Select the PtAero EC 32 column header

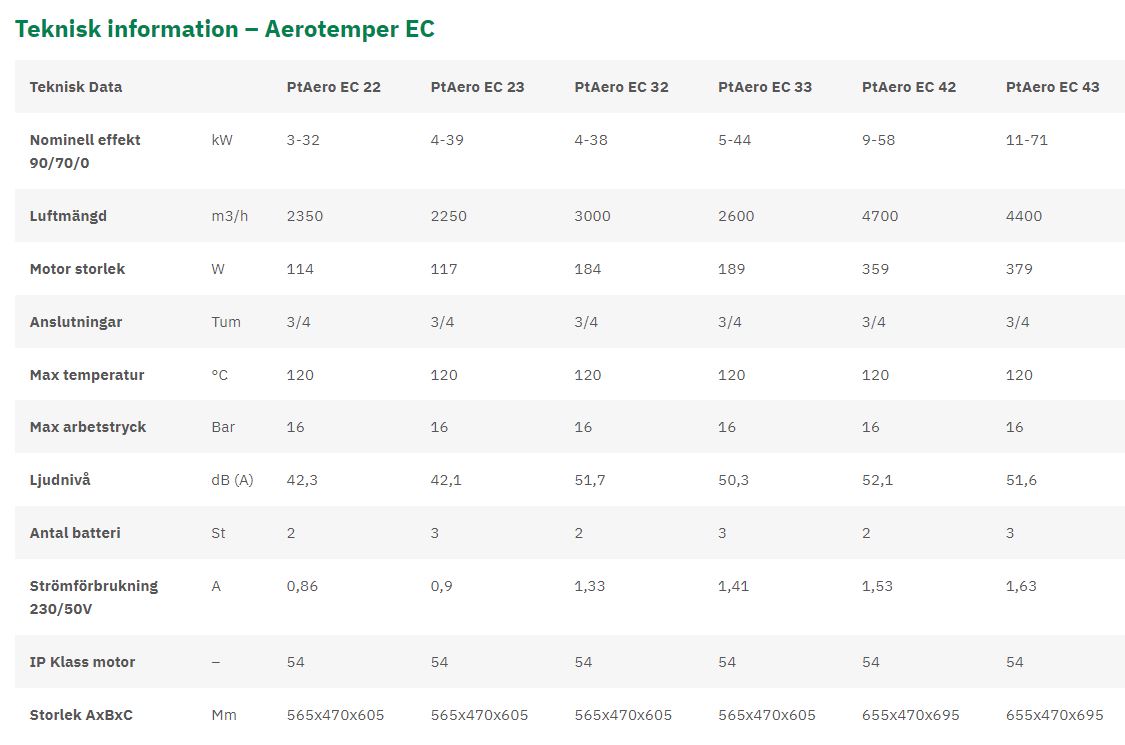point(621,87)
